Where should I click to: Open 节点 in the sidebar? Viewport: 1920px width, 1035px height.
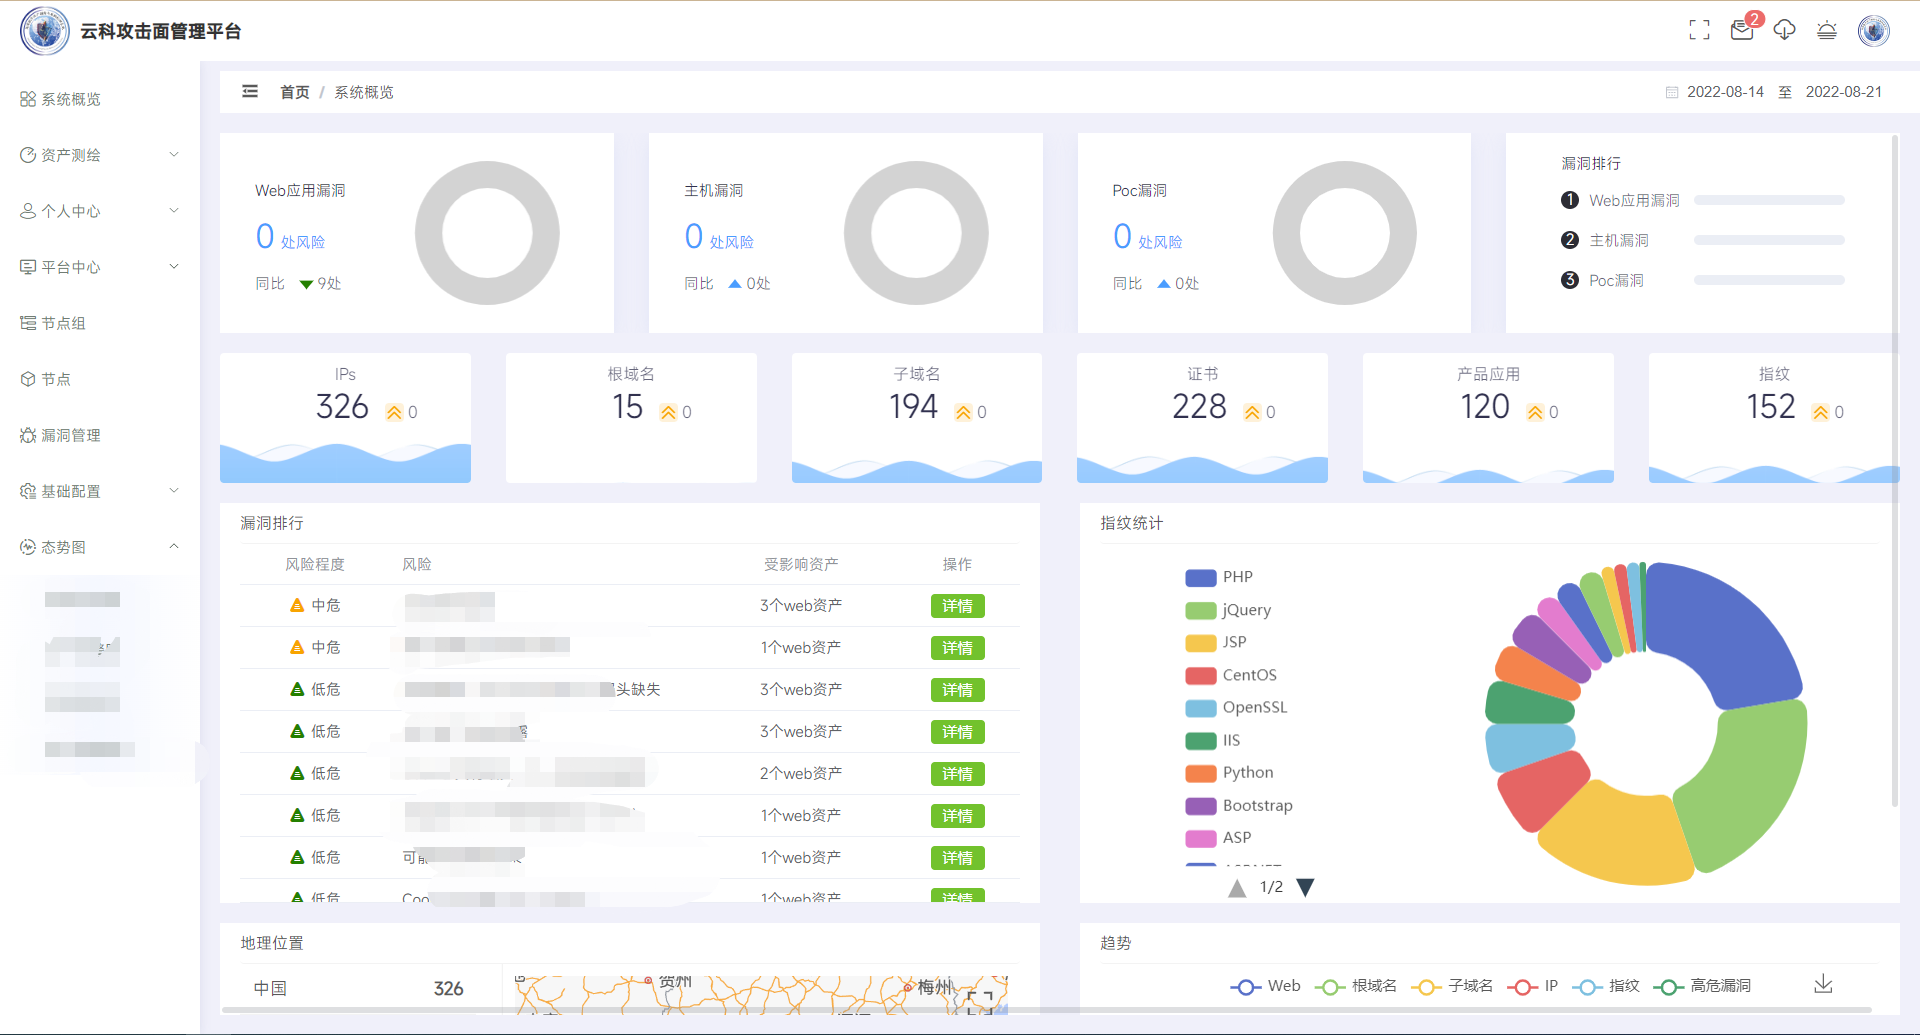pos(100,379)
